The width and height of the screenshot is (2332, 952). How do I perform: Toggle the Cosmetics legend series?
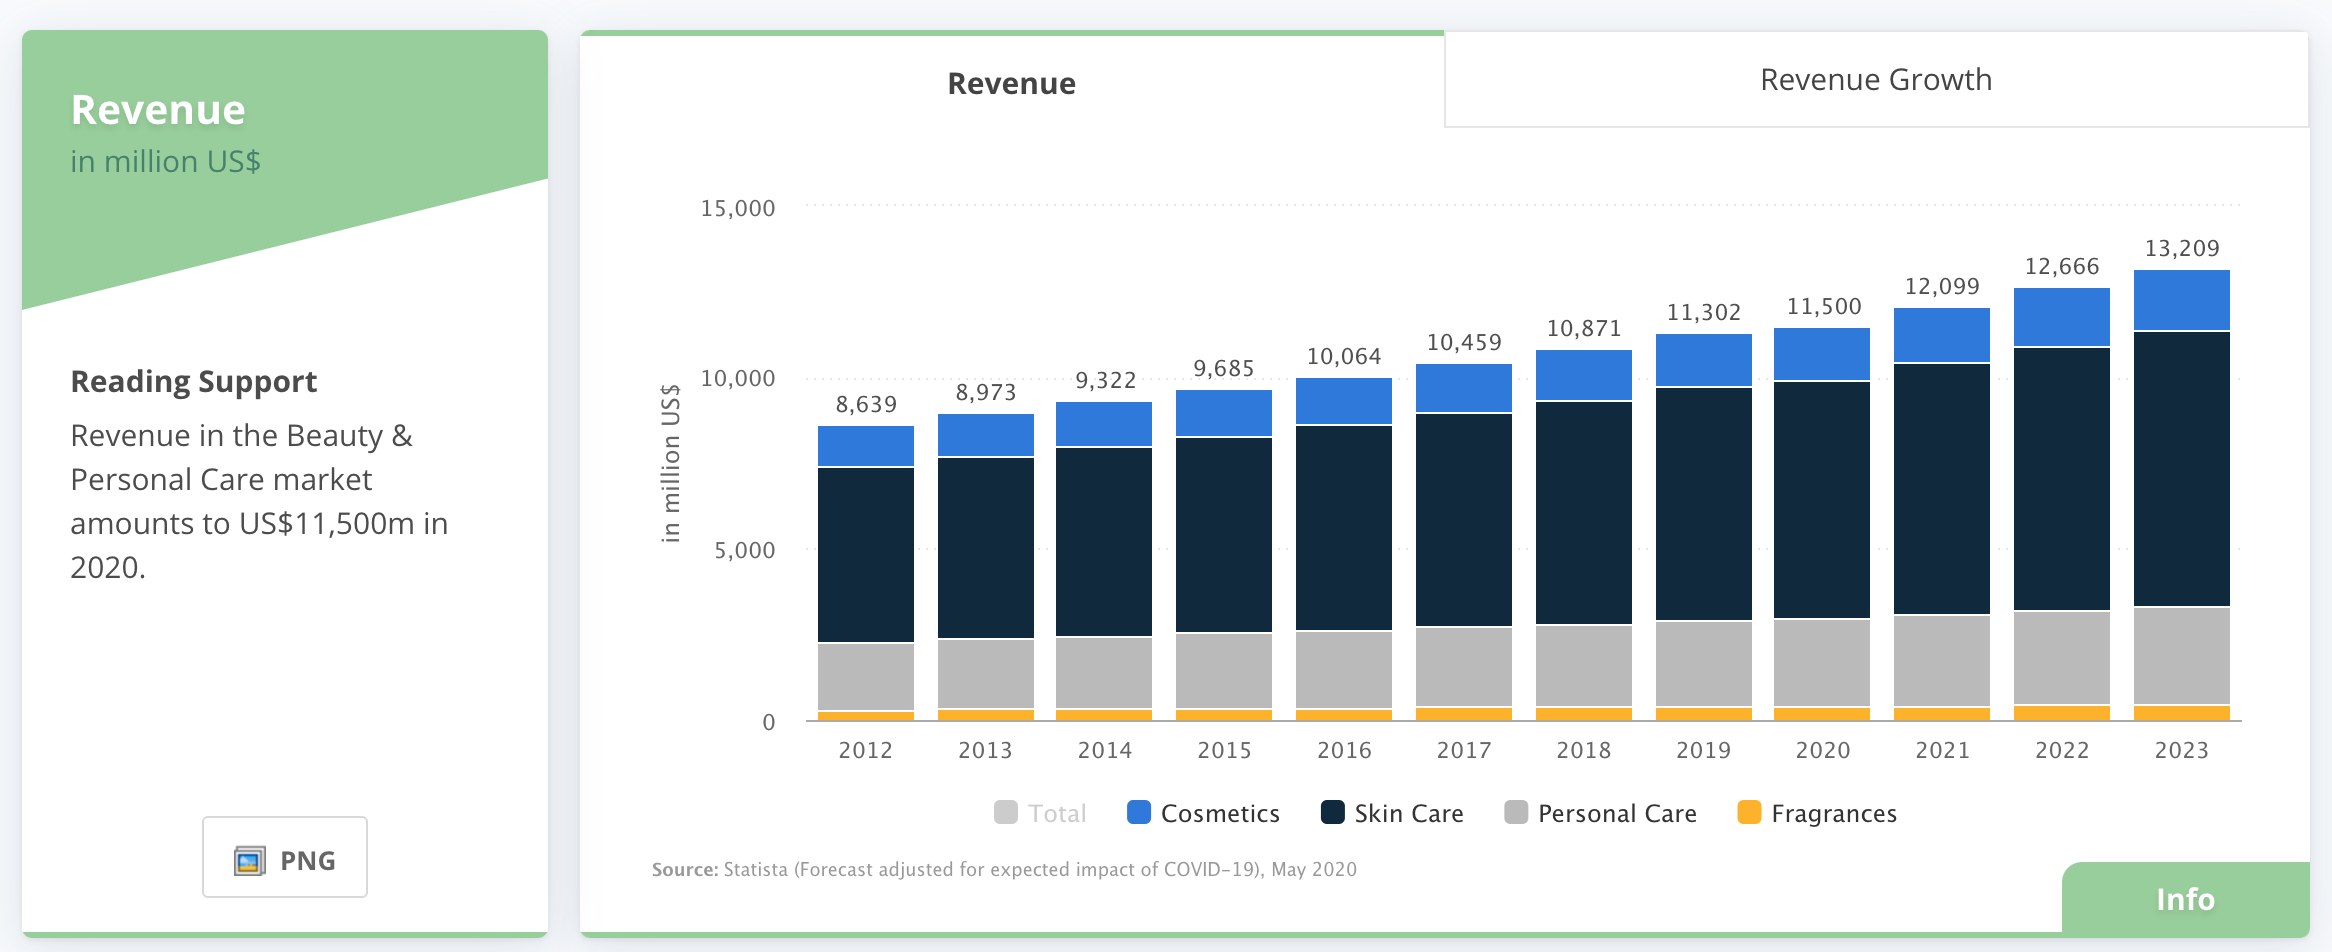[x=1203, y=813]
